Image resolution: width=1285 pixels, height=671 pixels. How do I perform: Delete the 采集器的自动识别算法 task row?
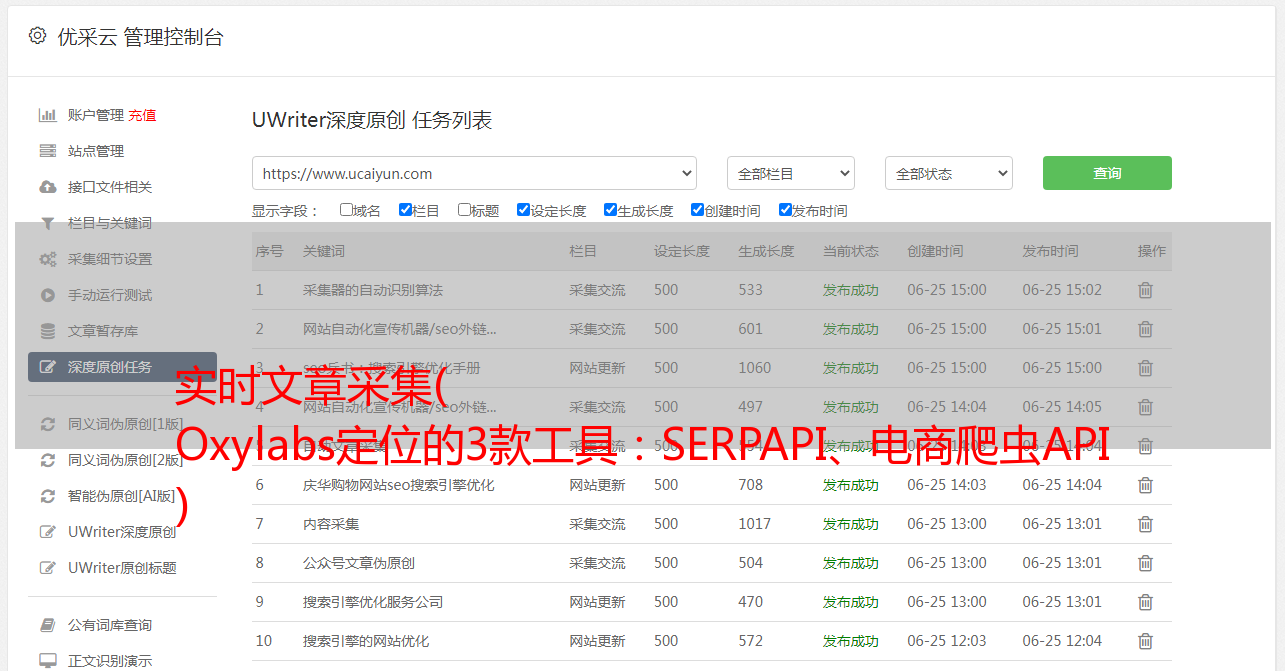click(x=1145, y=290)
